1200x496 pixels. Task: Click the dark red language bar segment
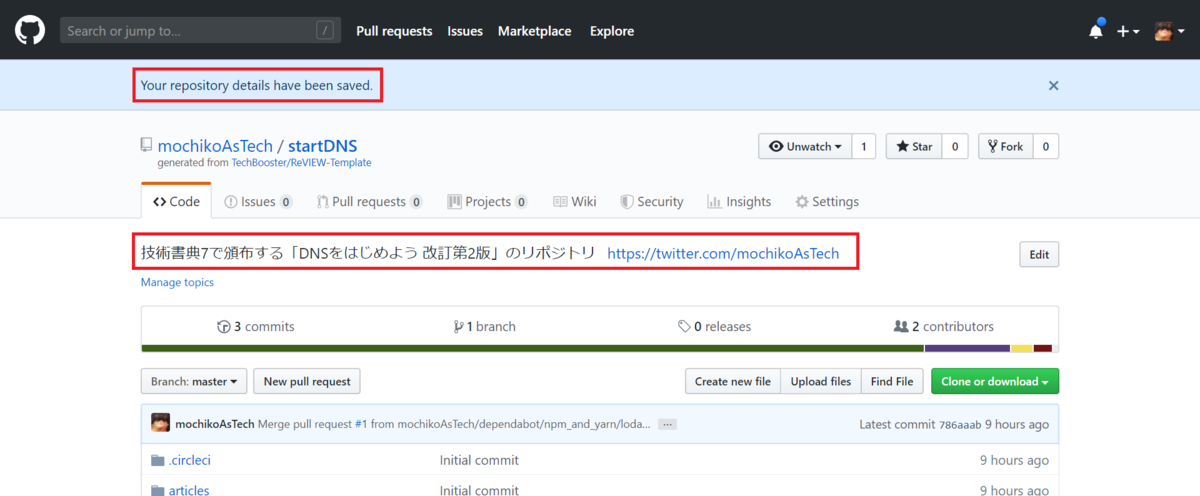click(1043, 348)
